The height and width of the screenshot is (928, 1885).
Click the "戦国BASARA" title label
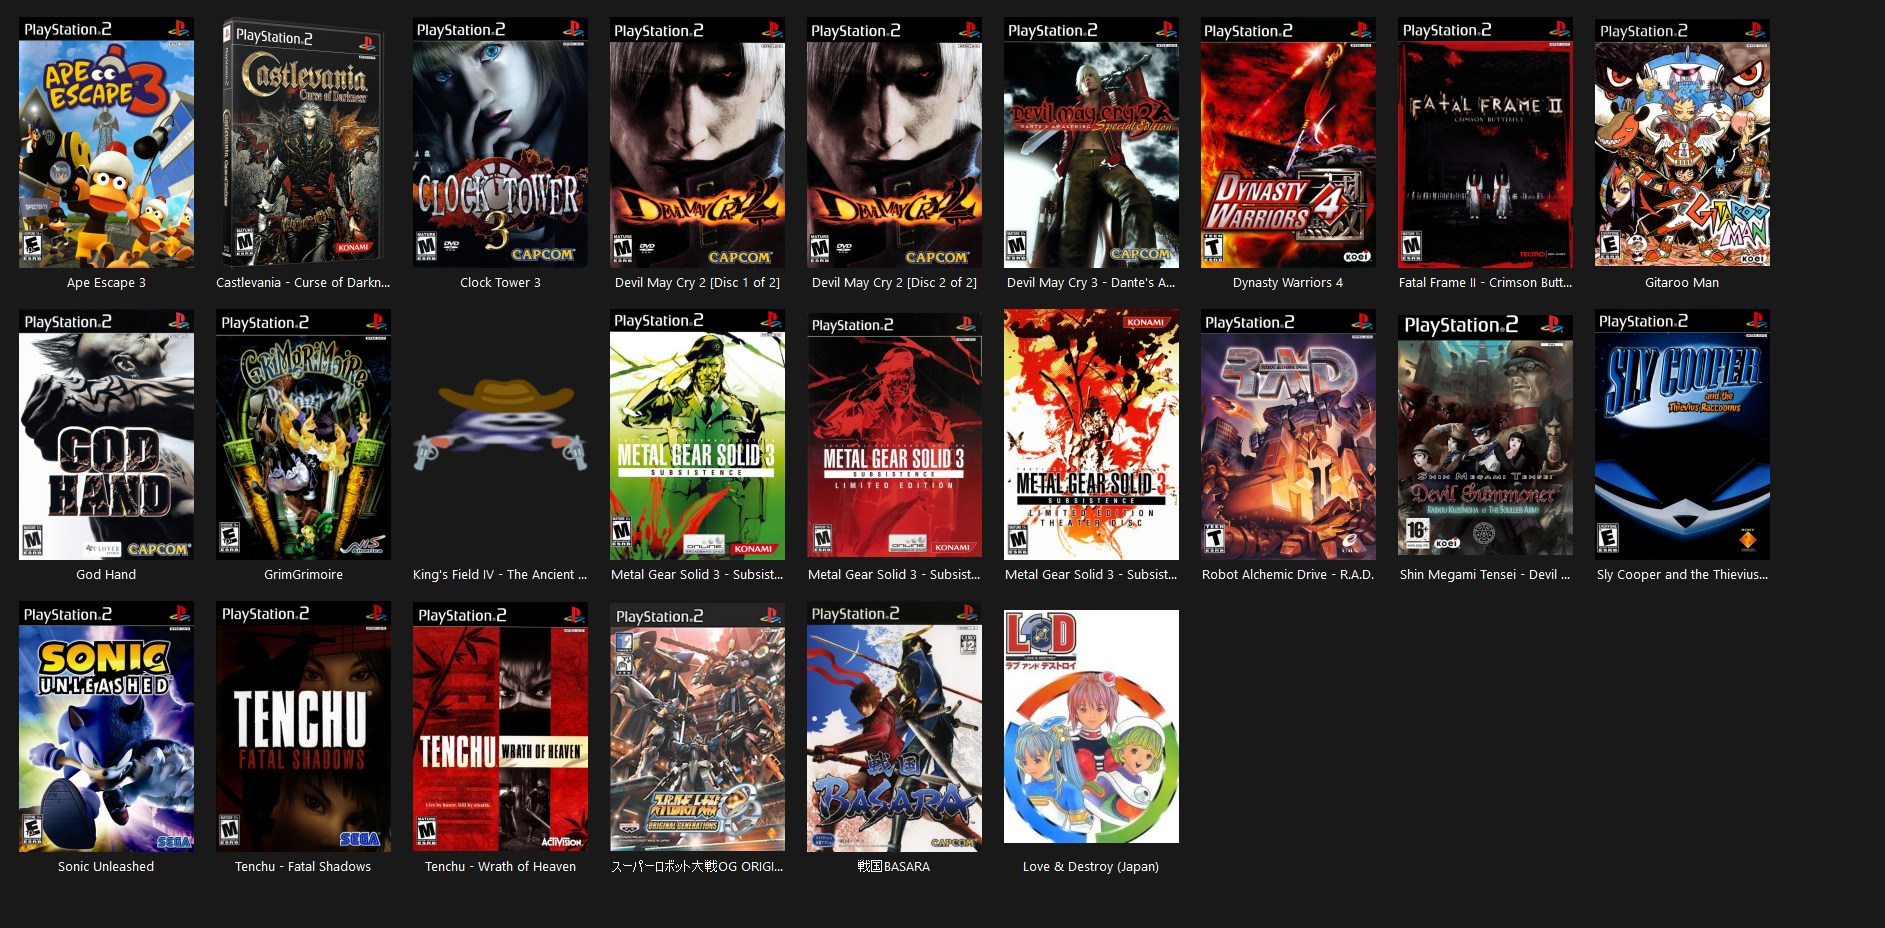point(894,867)
